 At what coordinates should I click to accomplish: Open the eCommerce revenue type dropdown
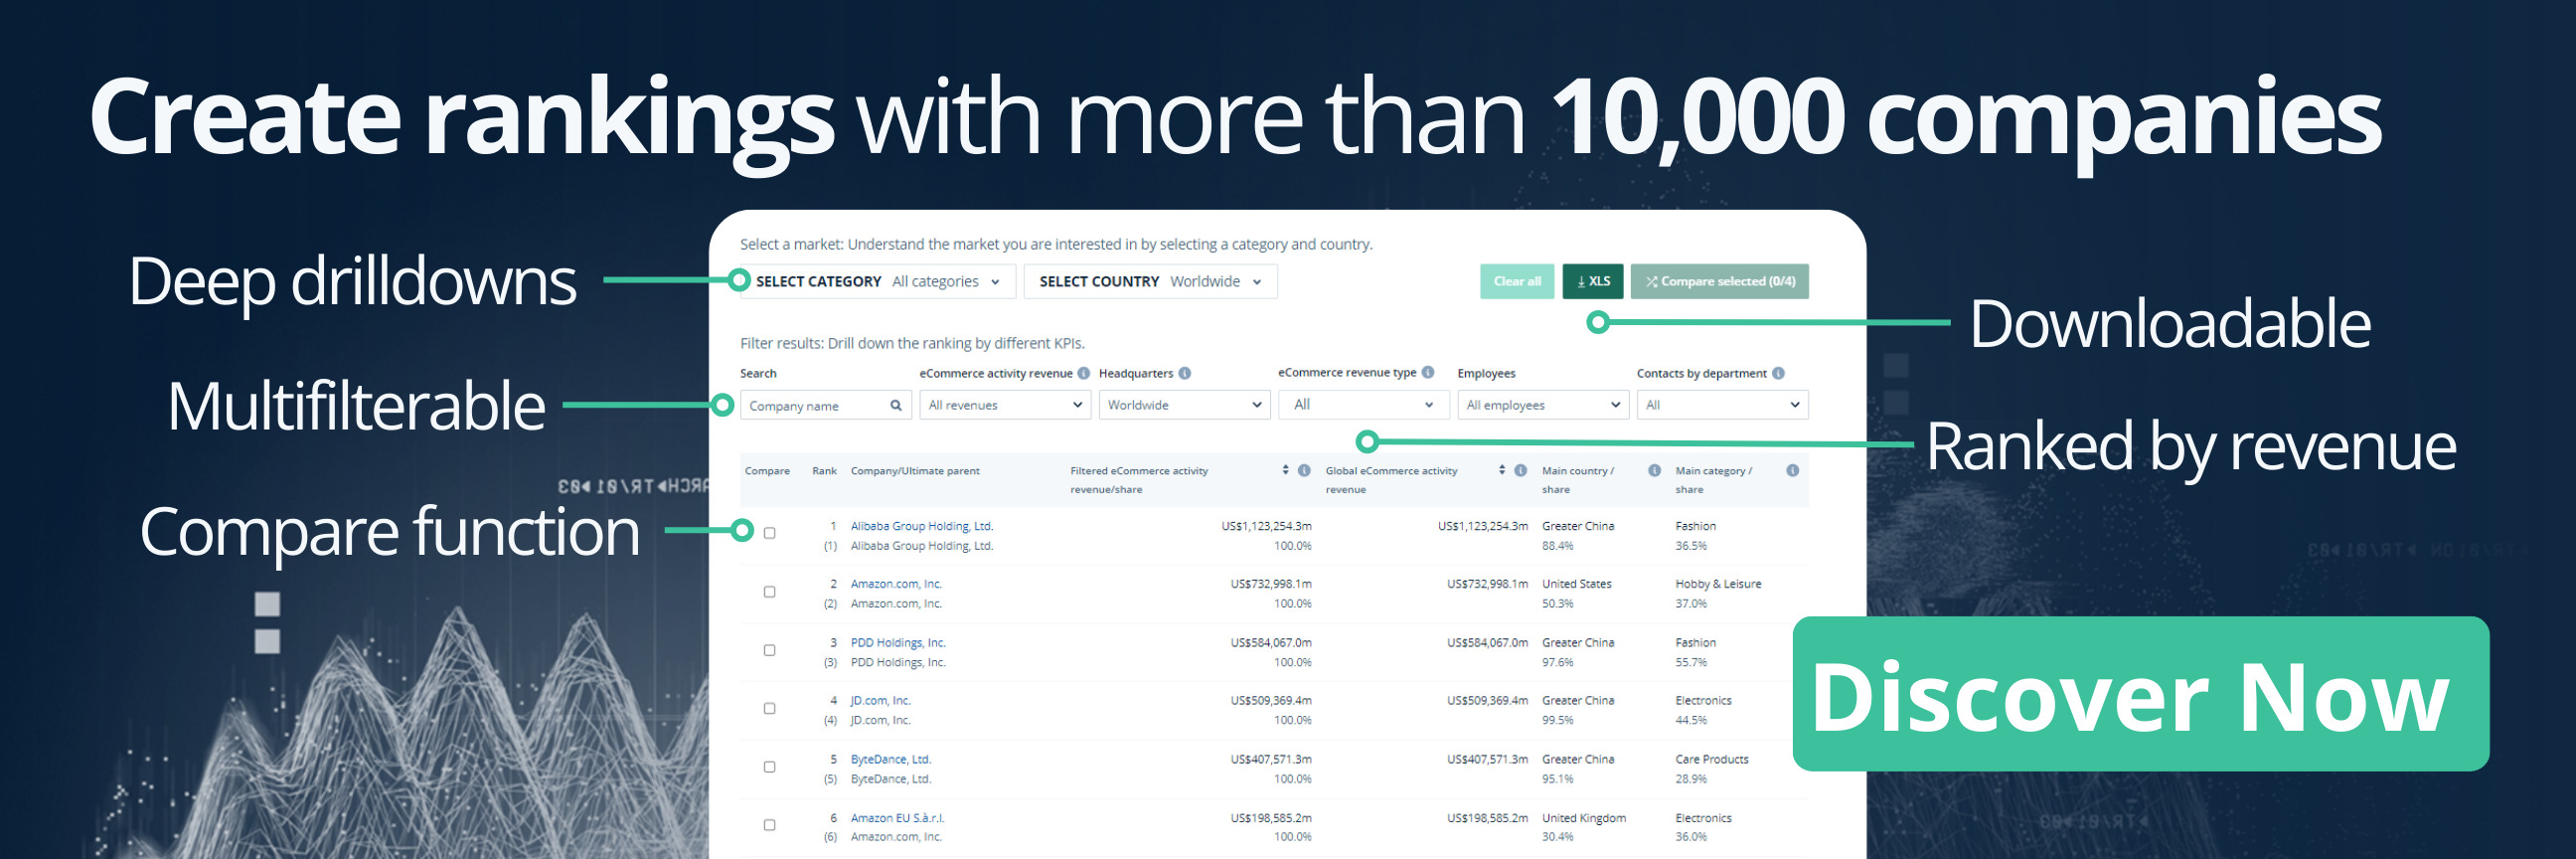[x=1364, y=405]
